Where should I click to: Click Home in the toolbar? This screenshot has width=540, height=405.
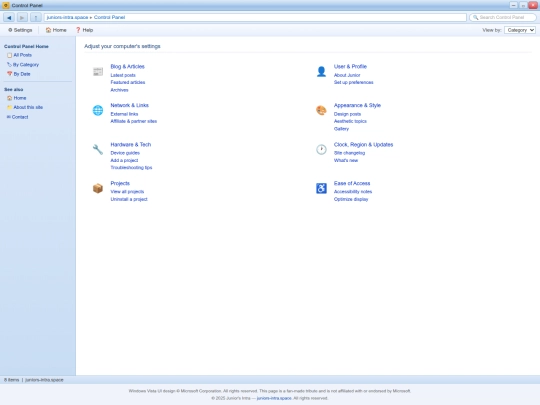56,30
